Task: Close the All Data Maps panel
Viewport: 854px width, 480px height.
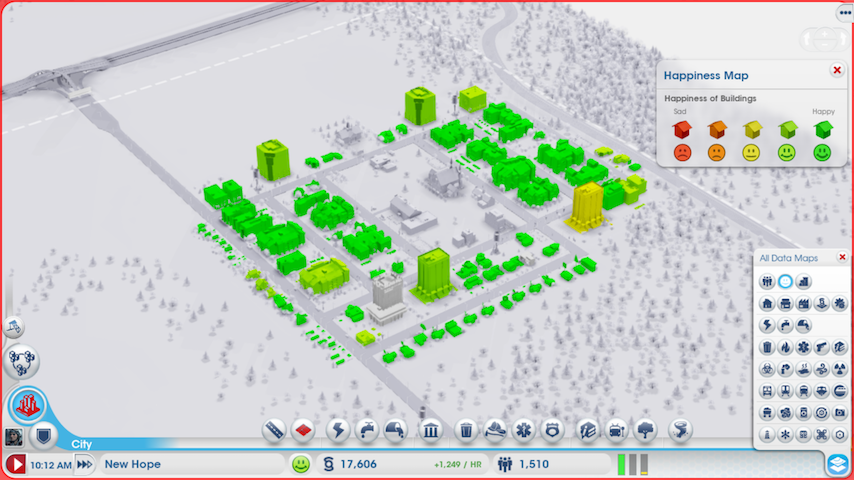Action: click(x=842, y=257)
